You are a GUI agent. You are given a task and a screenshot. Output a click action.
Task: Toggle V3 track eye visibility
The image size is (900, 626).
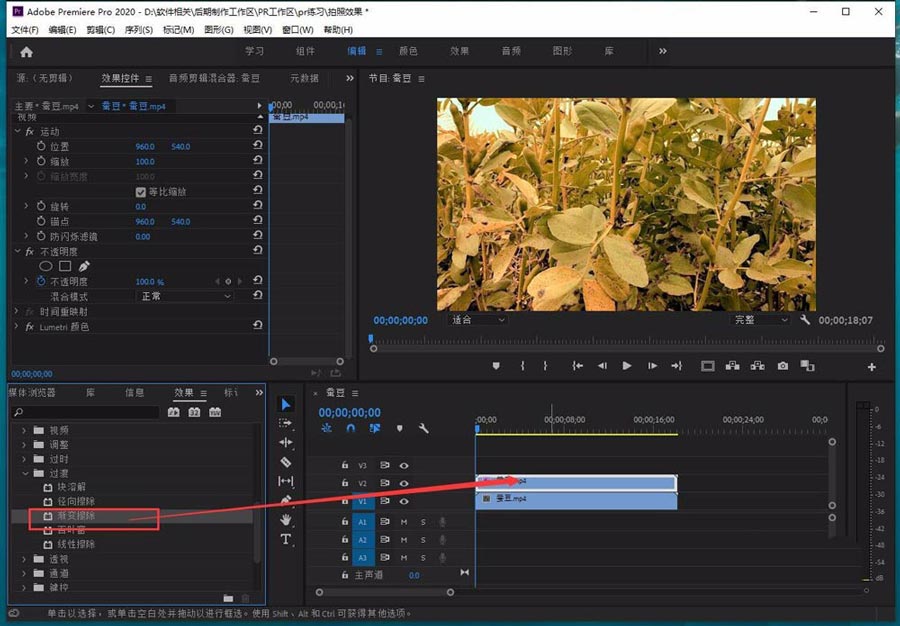[404, 465]
